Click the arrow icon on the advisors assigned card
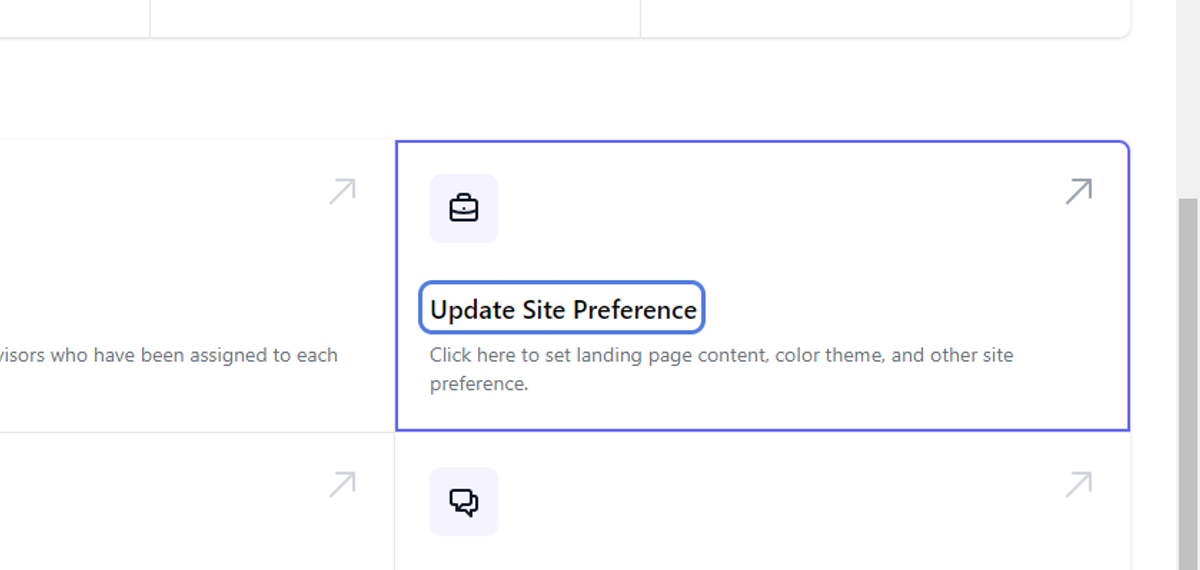Screen dimensions: 1200x570 pos(342,191)
